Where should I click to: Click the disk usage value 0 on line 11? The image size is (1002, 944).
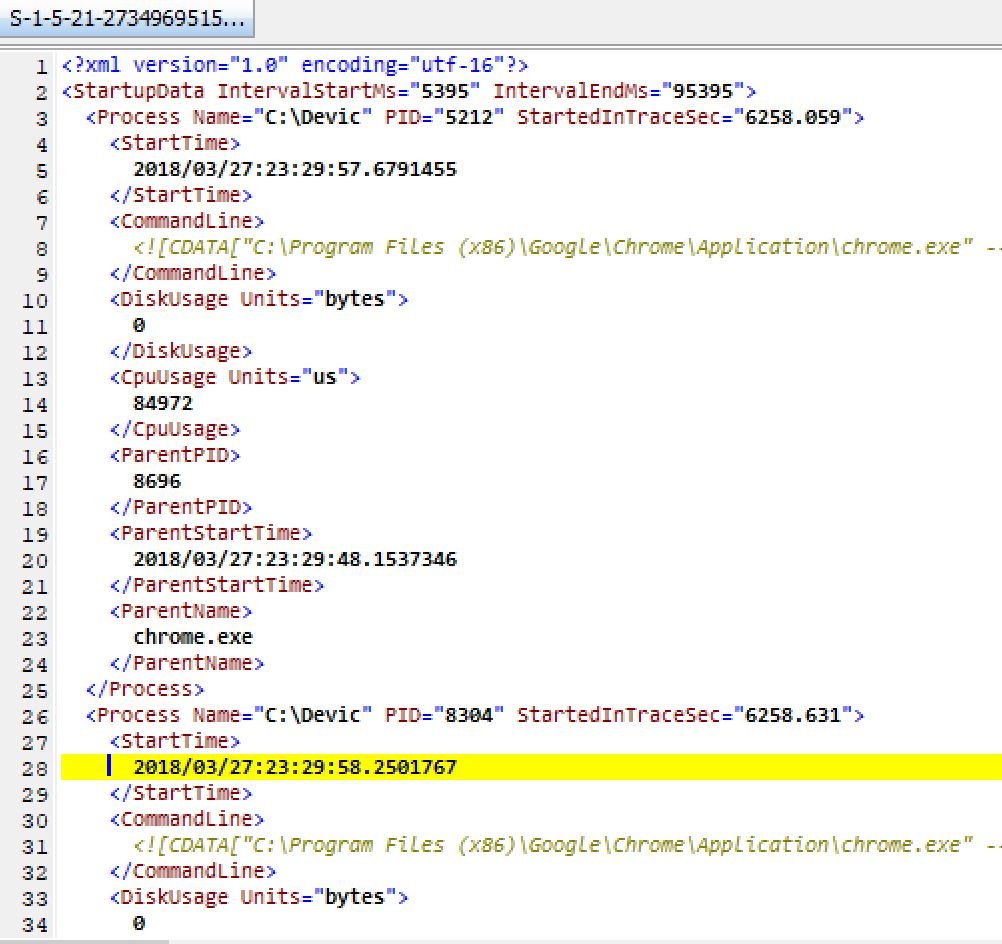point(139,325)
